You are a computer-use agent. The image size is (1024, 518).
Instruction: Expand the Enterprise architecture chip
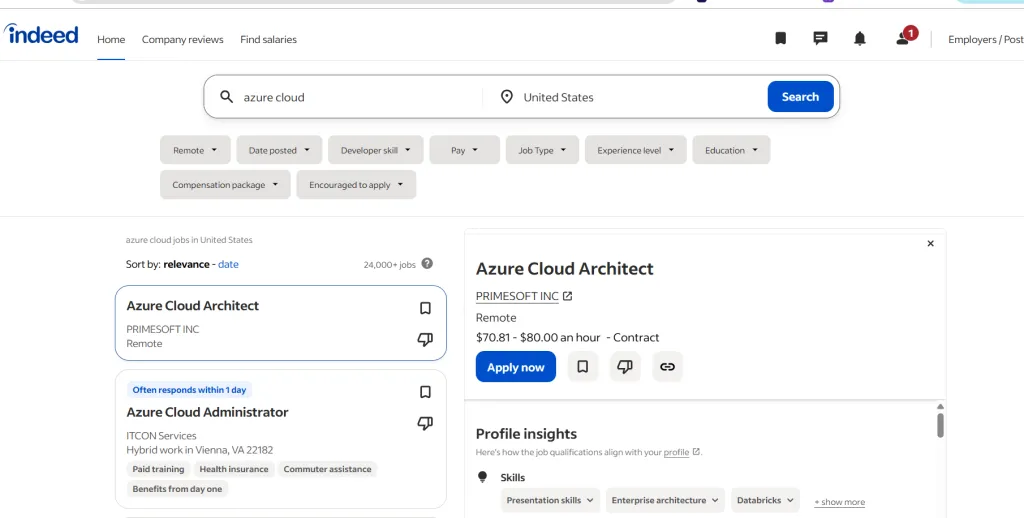tap(665, 500)
